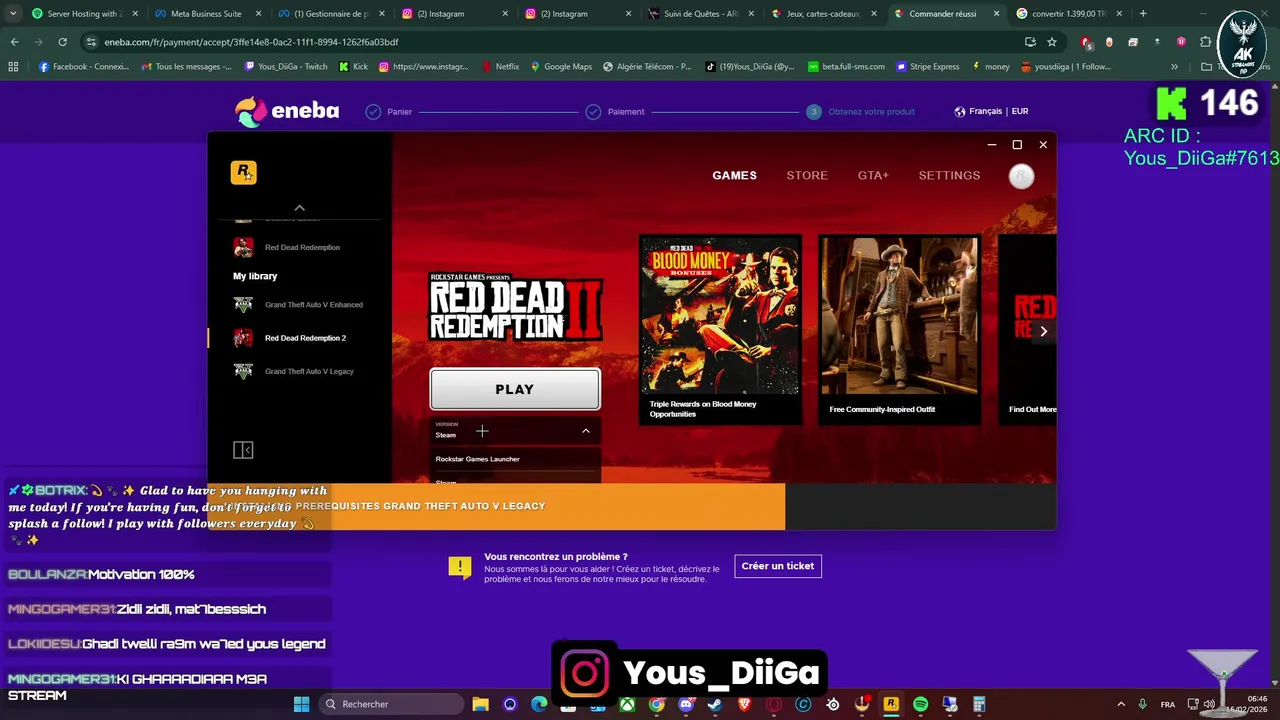Open Google Maps bookmark

(561, 67)
